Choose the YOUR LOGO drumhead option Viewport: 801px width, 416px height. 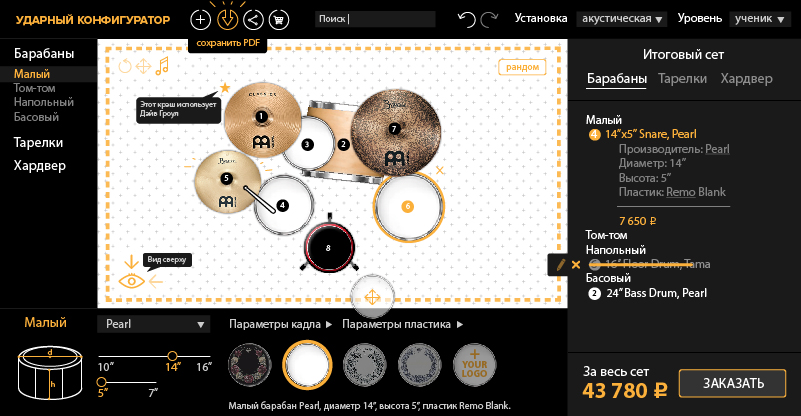click(x=475, y=364)
